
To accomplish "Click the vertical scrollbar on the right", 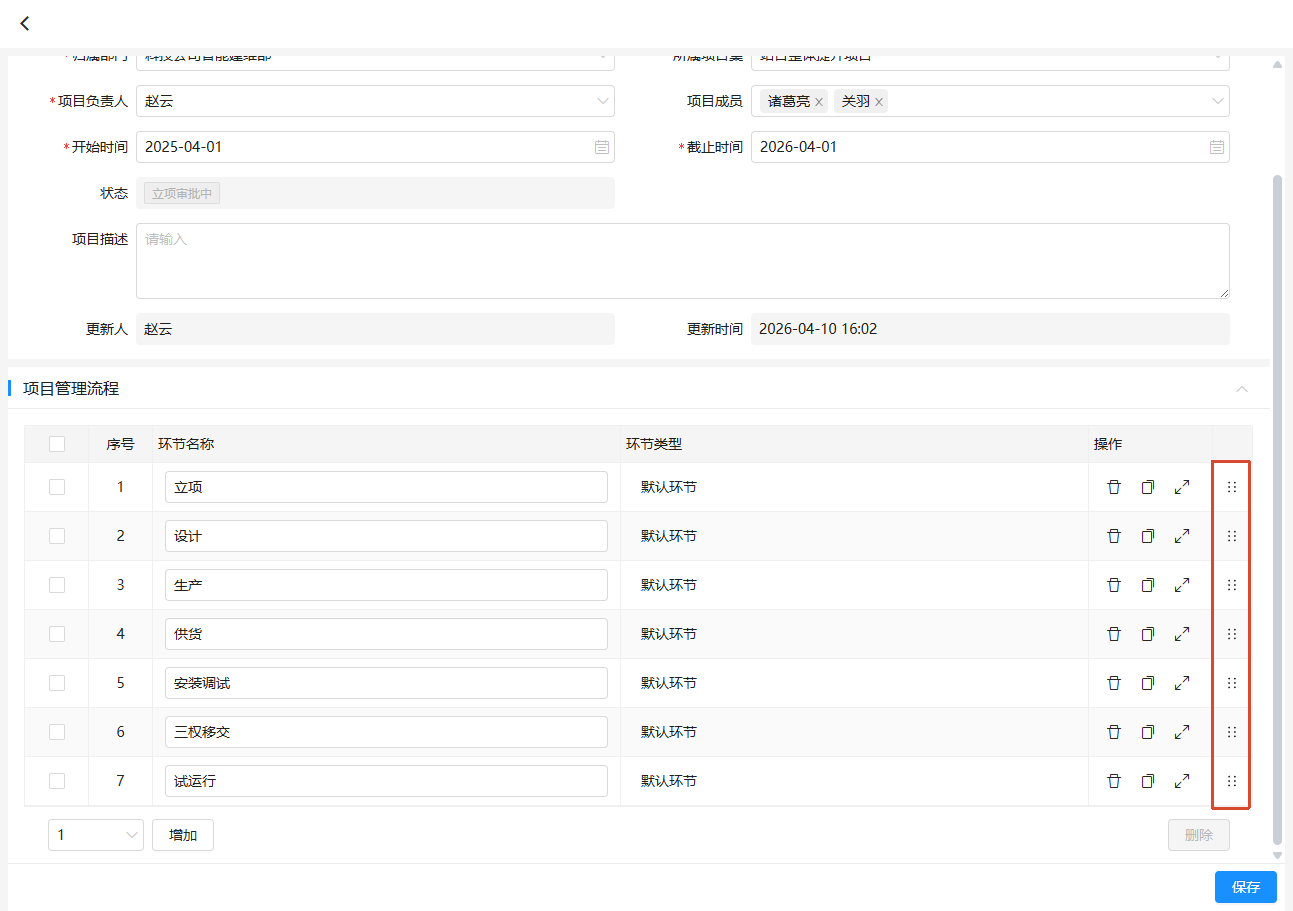I will pos(1277,508).
